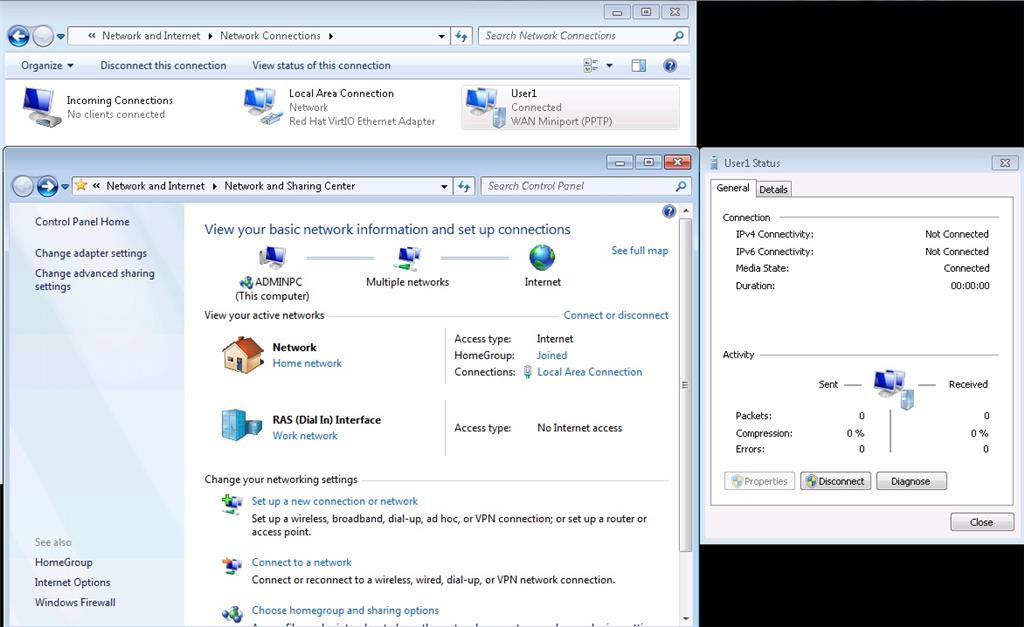Screen dimensions: 1024x627
Task: Open Change adapter settings in sidebar
Action: (91, 253)
